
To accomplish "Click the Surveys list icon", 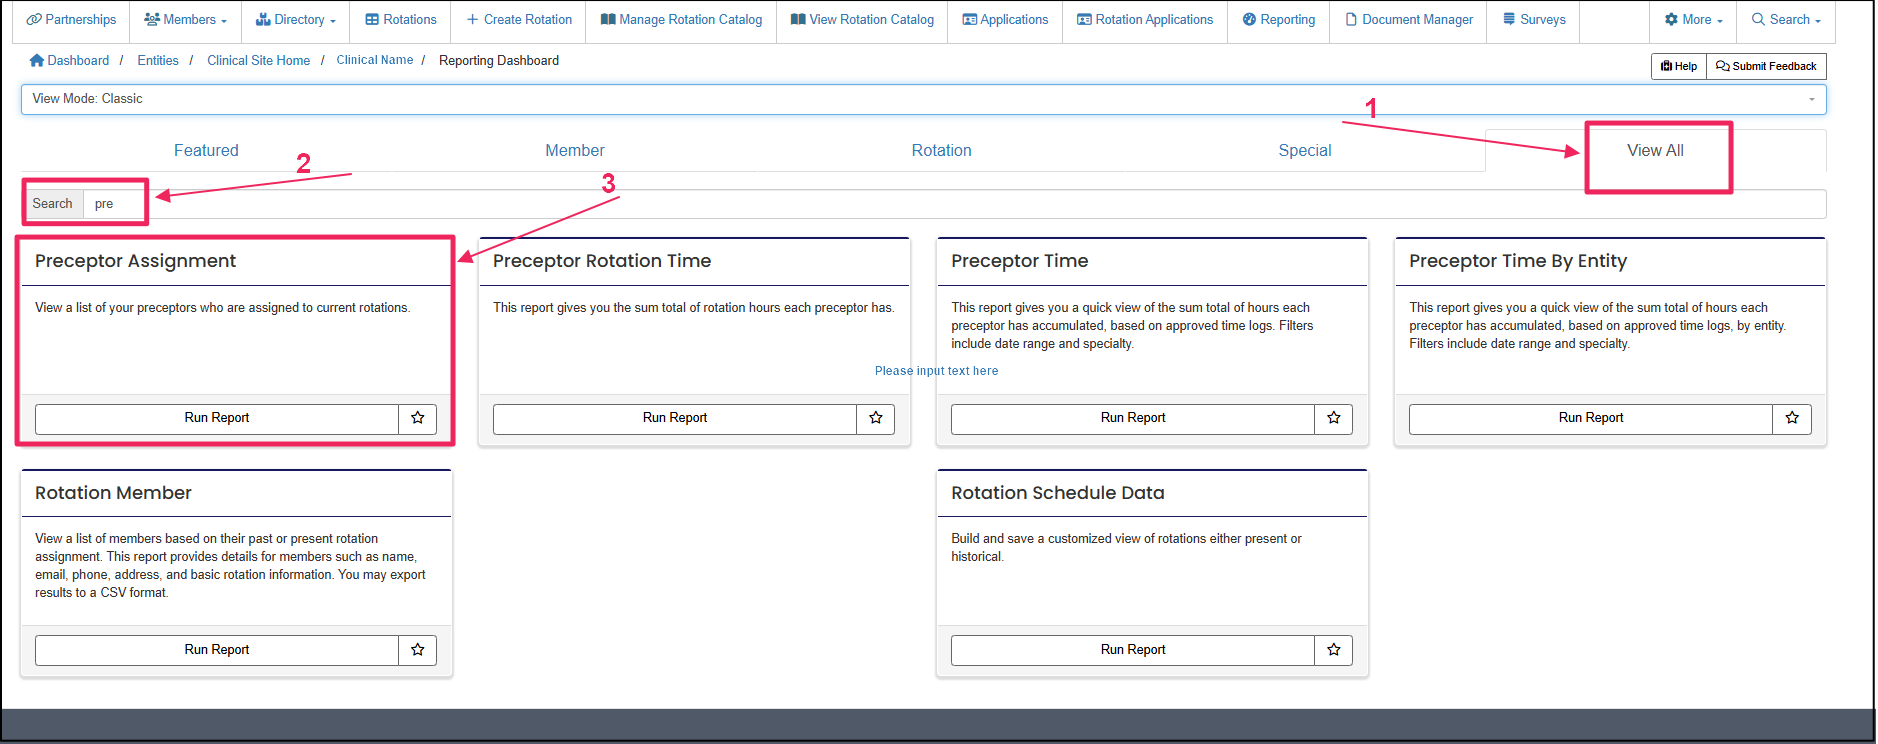I will point(1509,19).
